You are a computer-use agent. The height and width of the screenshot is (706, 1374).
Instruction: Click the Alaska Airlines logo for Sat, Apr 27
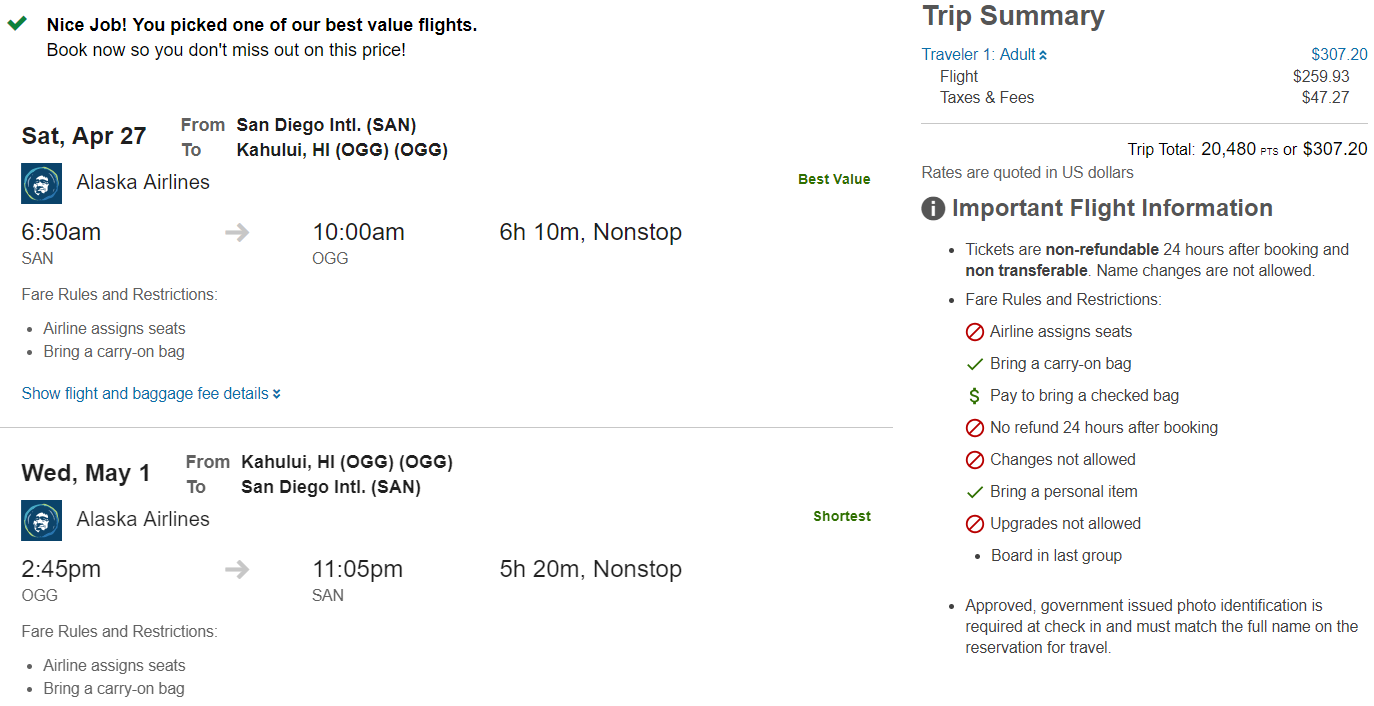coord(41,183)
